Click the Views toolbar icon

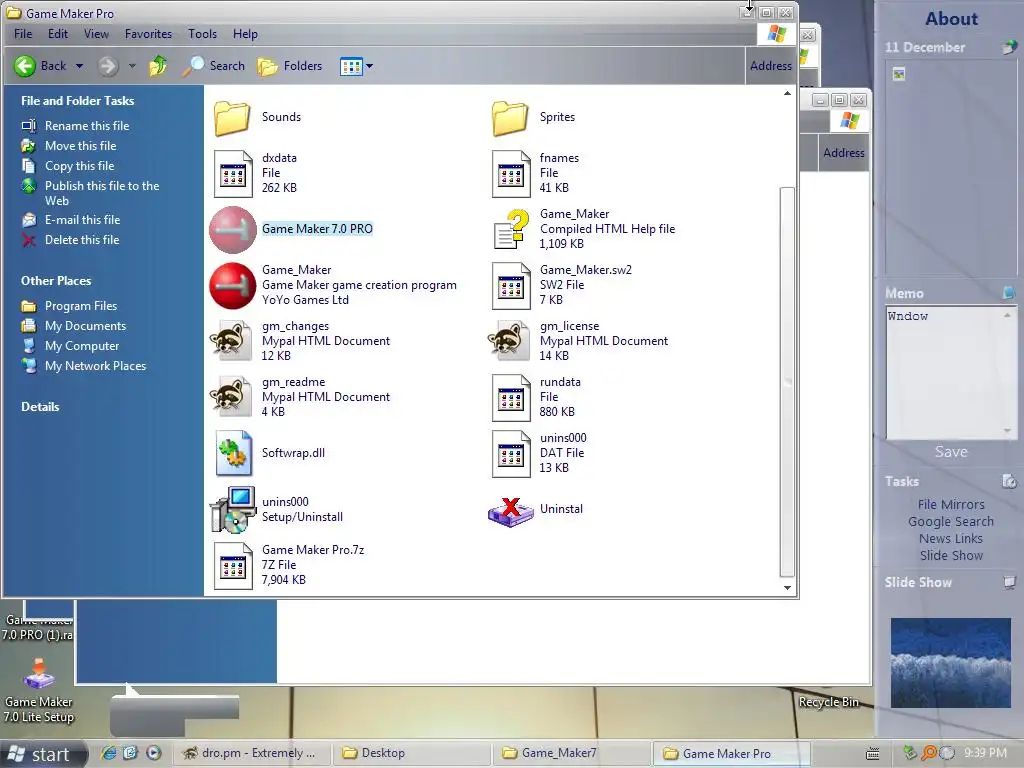point(351,66)
